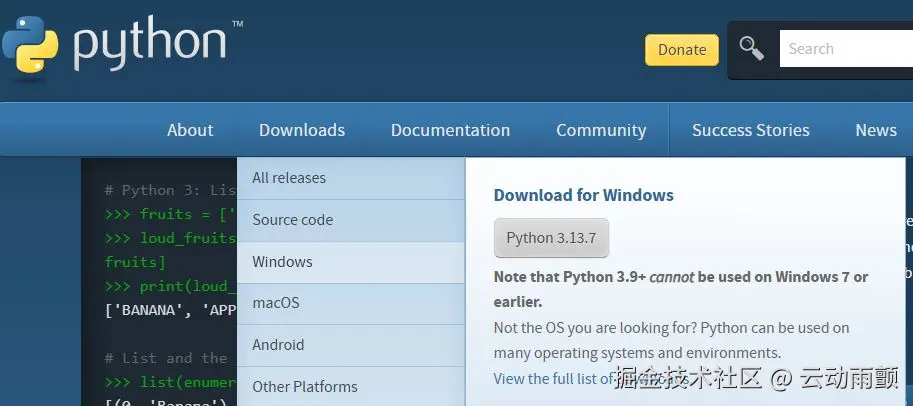Image resolution: width=913 pixels, height=406 pixels.
Task: Open the Success Stories menu
Action: [x=751, y=130]
